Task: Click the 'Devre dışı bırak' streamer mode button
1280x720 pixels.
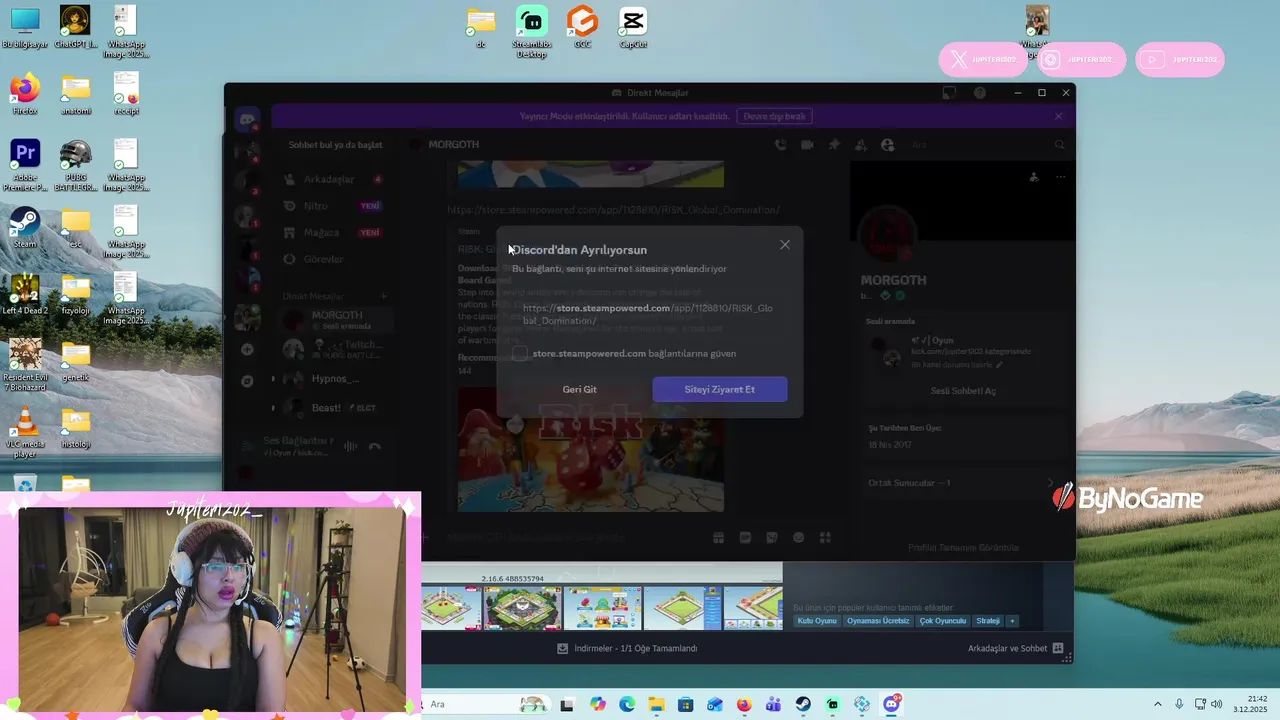Action: [775, 116]
